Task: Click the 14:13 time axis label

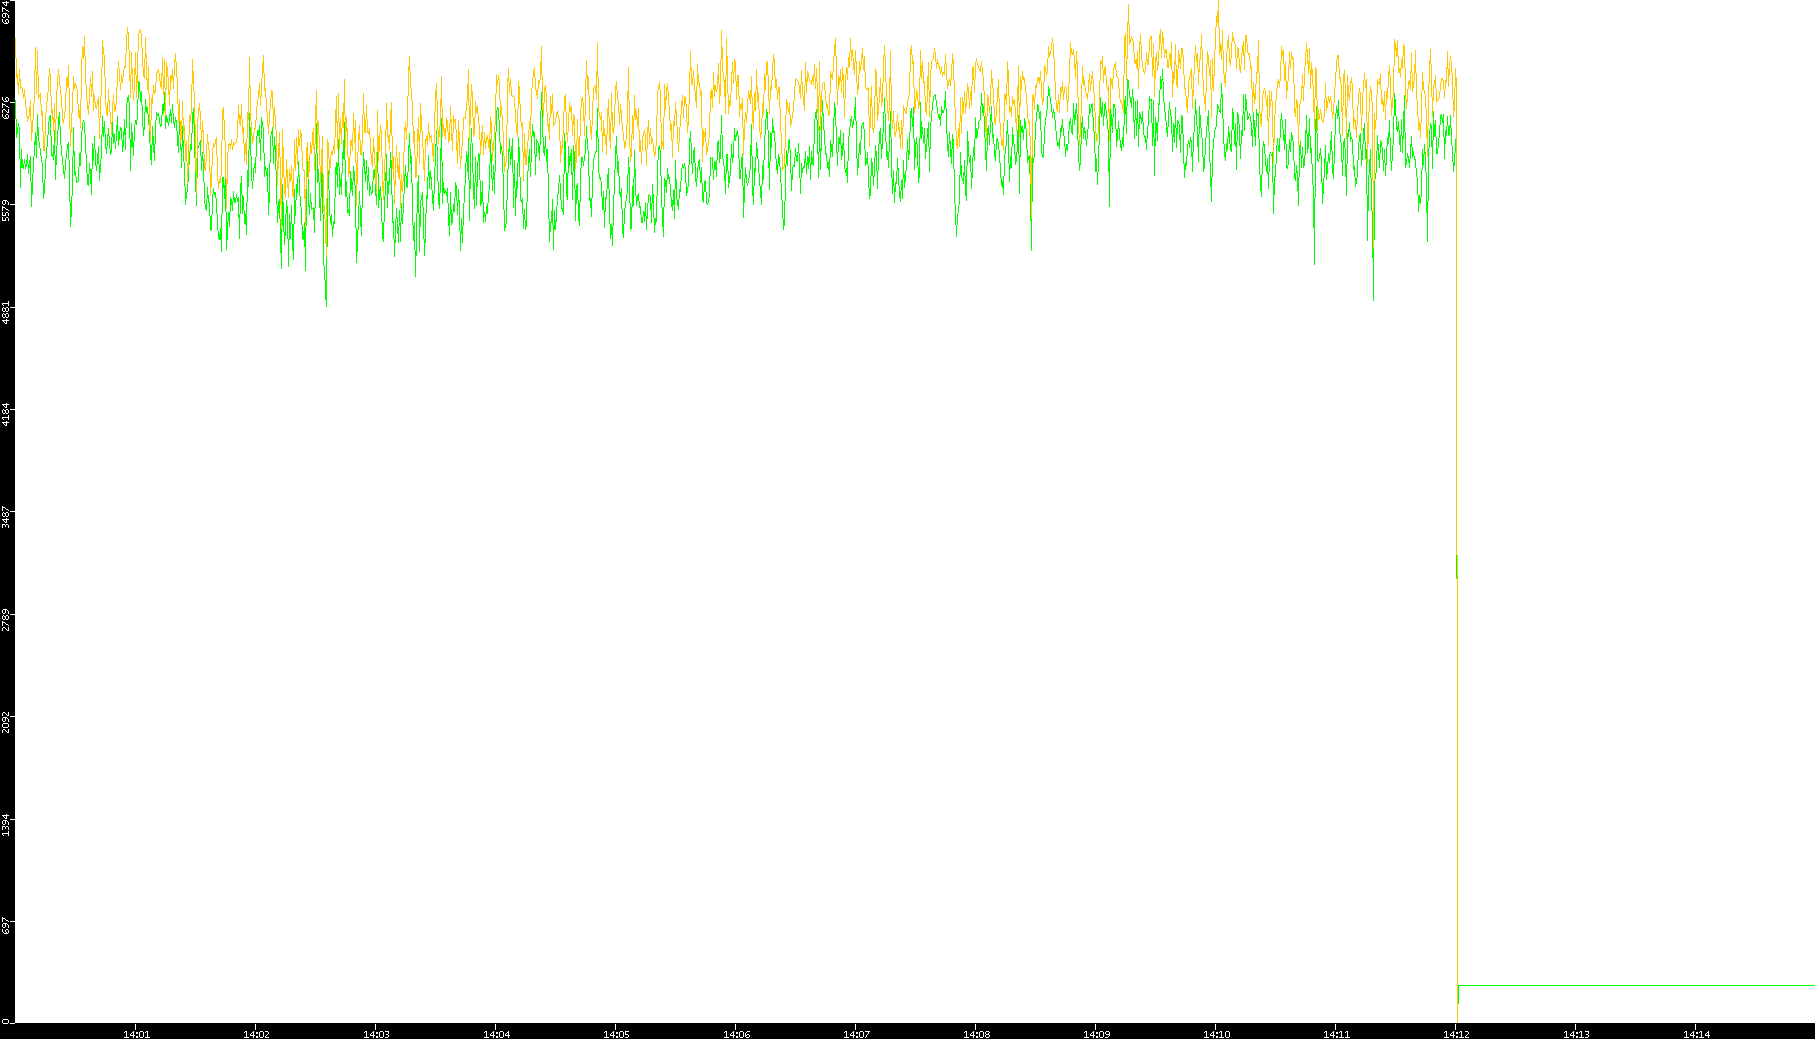Action: [x=1576, y=1034]
